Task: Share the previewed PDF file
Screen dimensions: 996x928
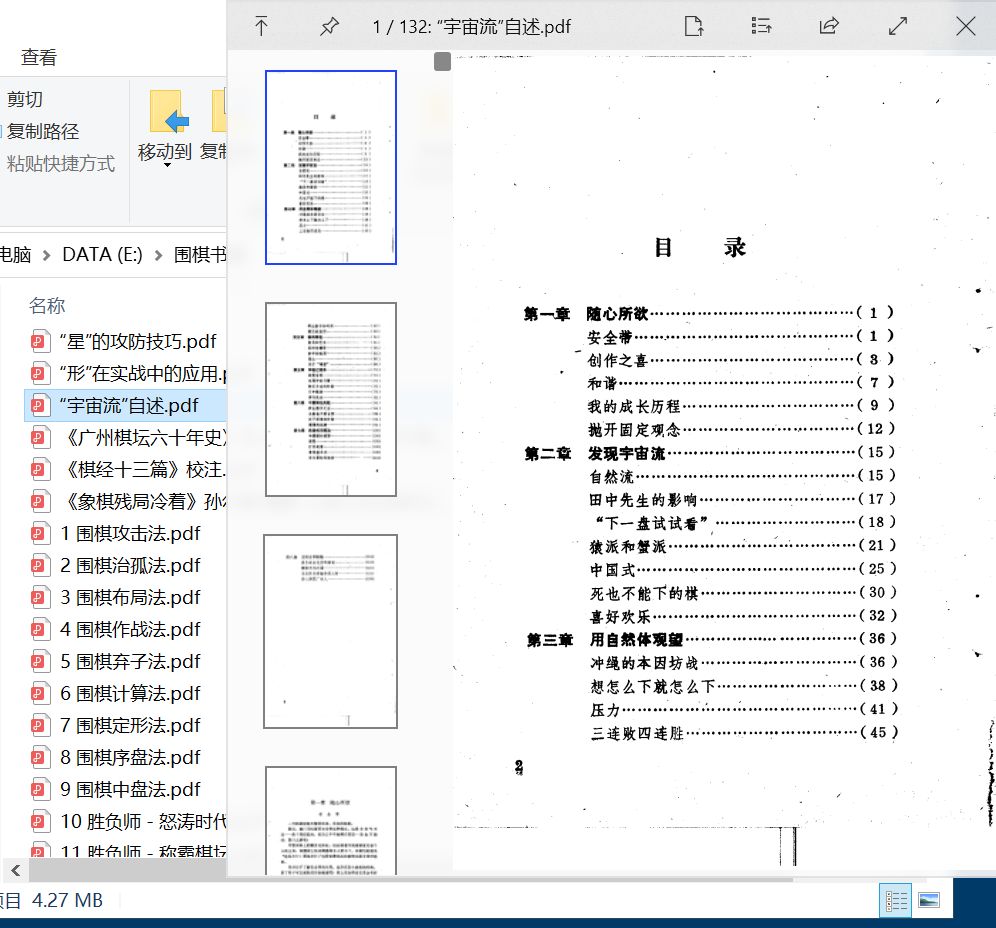Action: pos(828,26)
